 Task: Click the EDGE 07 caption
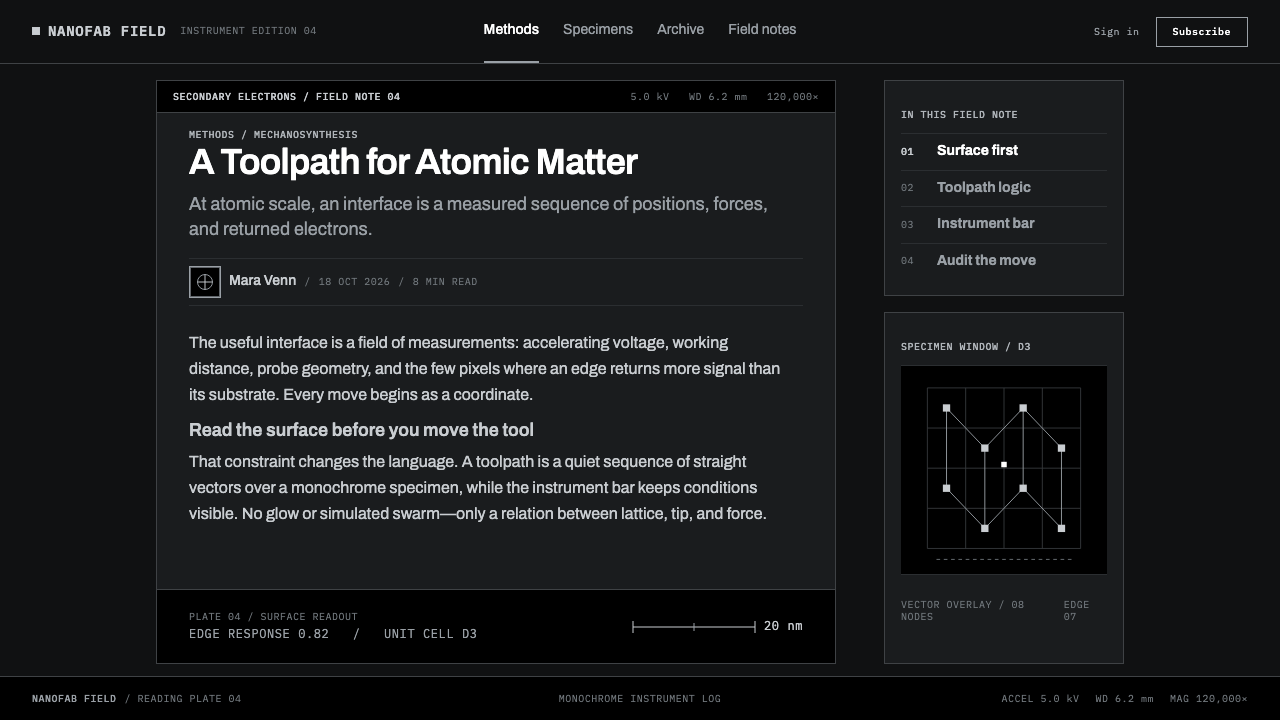pos(1077,611)
